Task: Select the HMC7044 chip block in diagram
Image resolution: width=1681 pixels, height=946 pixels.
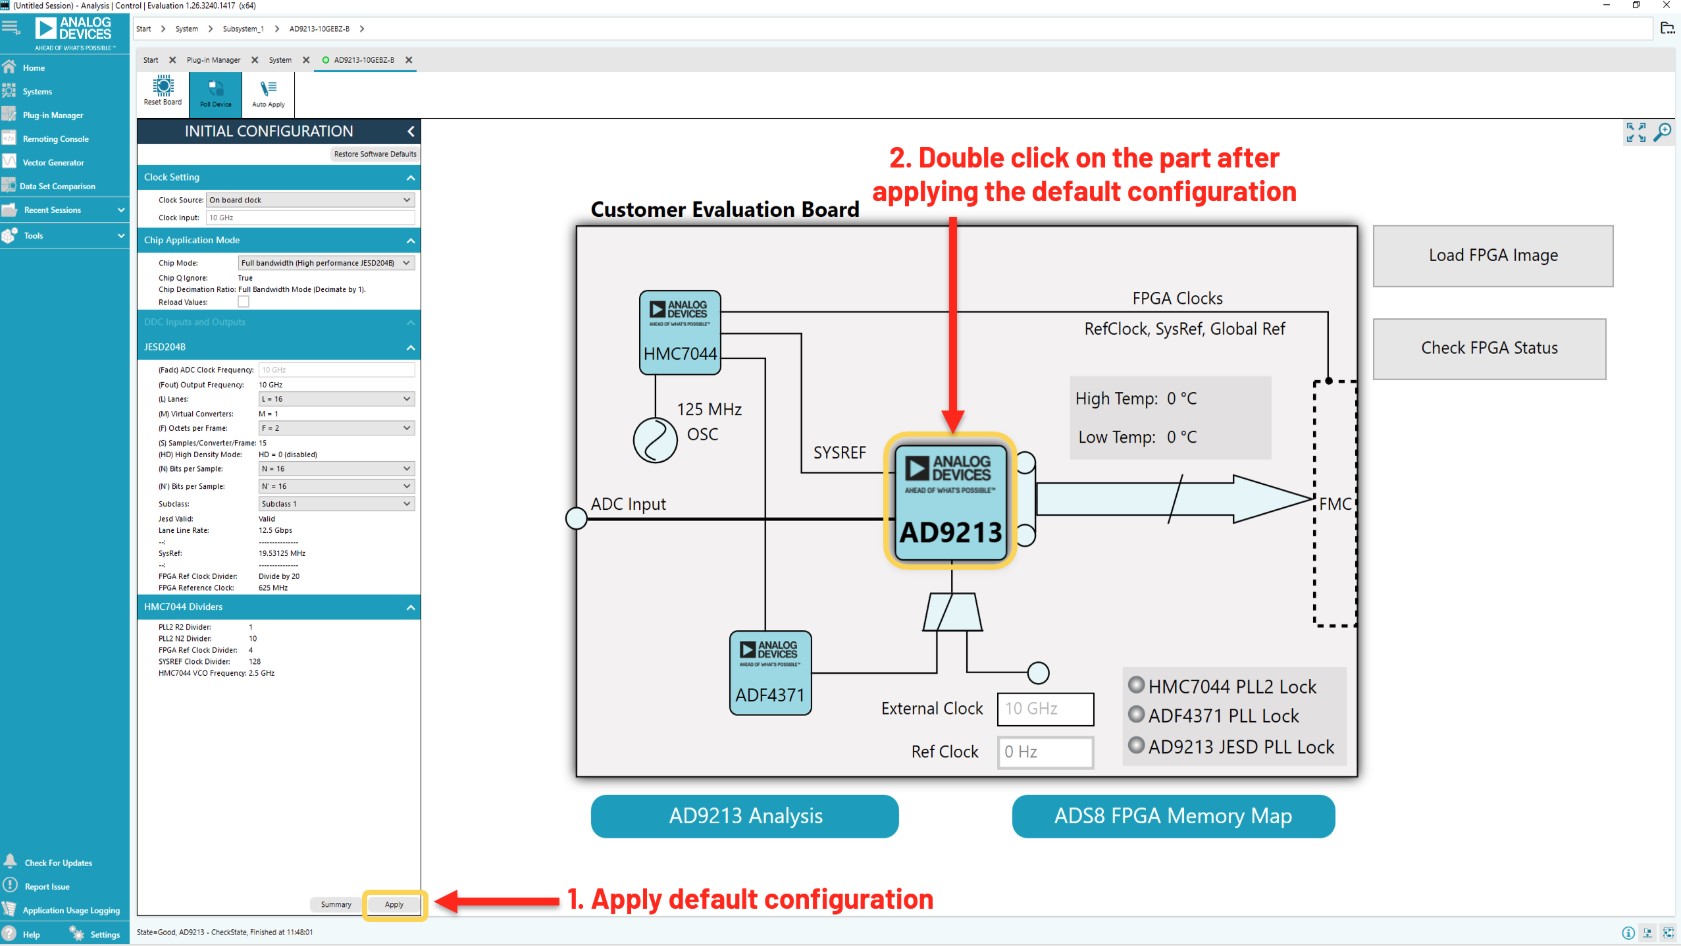Action: (x=680, y=332)
